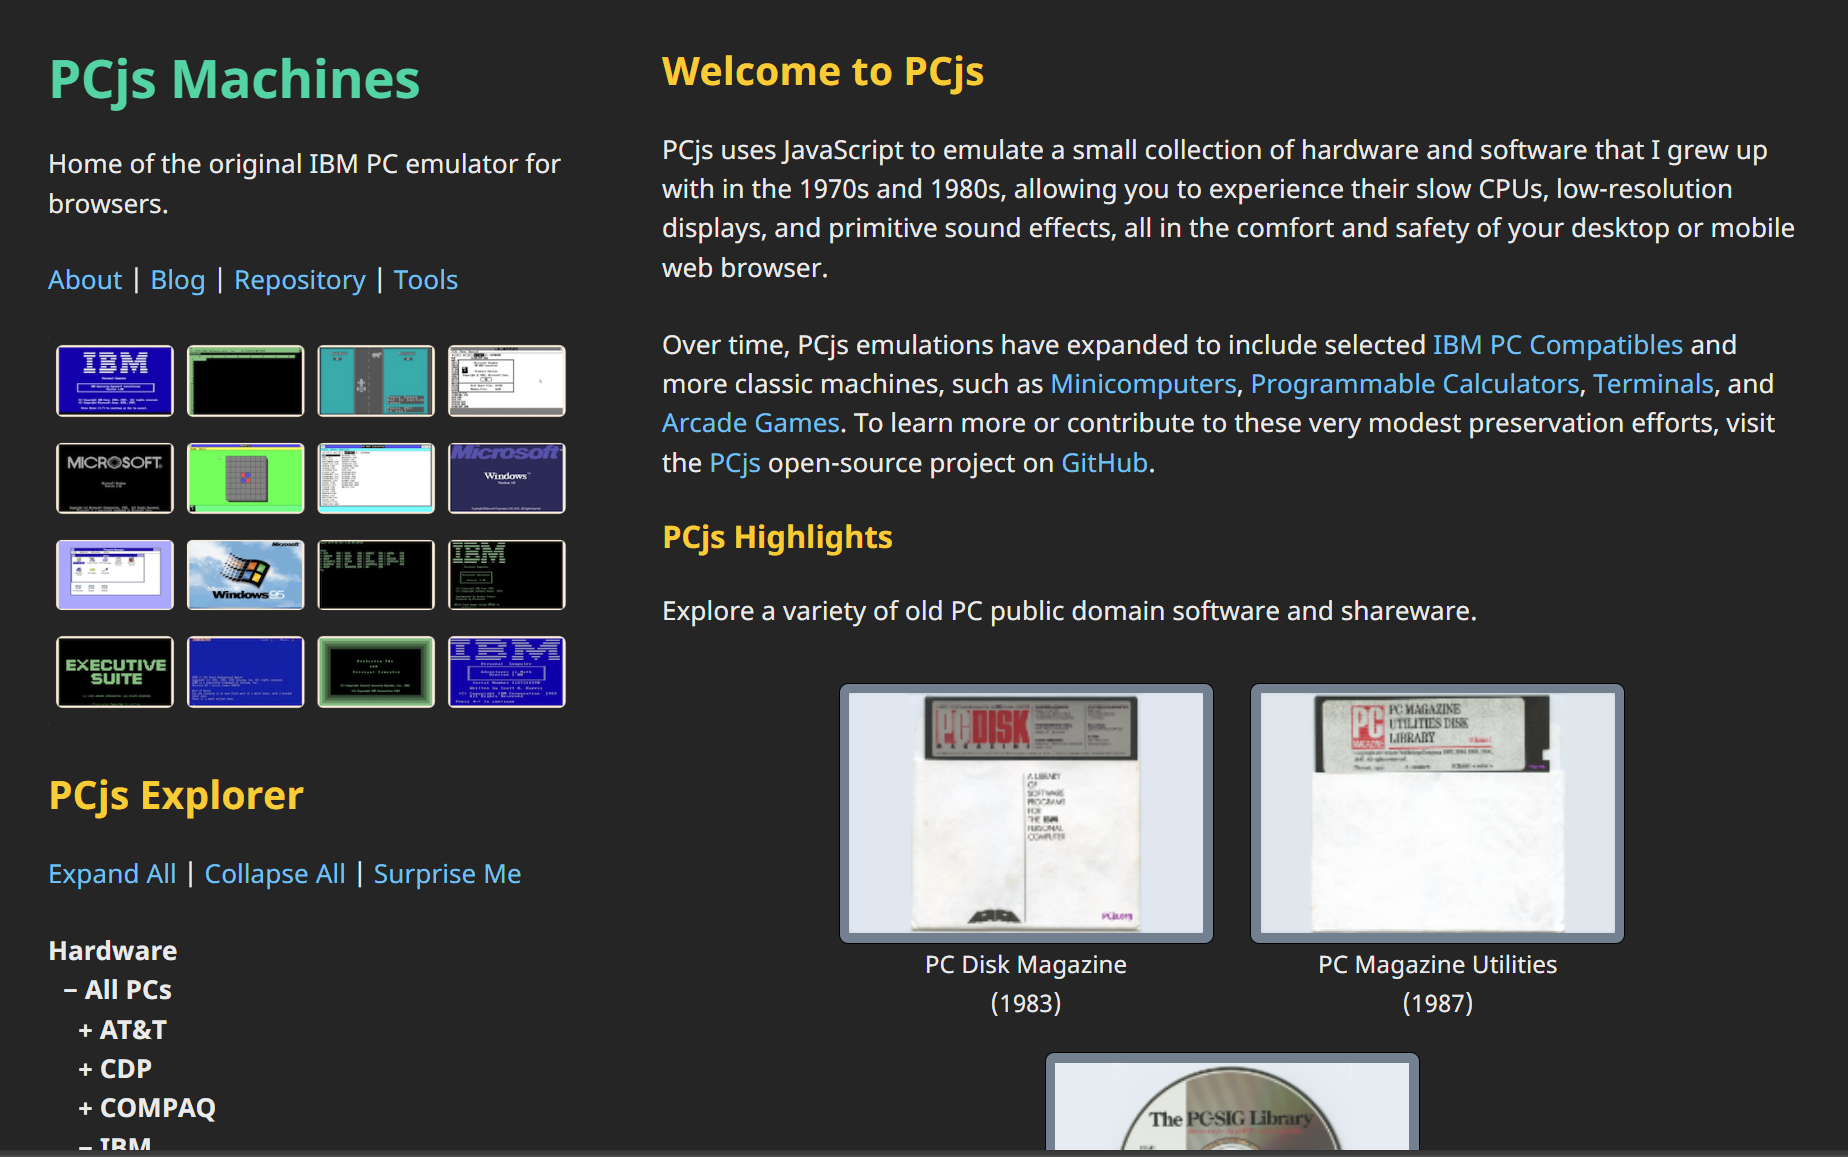Viewport: 1848px width, 1157px height.
Task: Click the 'Explore a variety of old PC' sentence
Action: 1069,611
